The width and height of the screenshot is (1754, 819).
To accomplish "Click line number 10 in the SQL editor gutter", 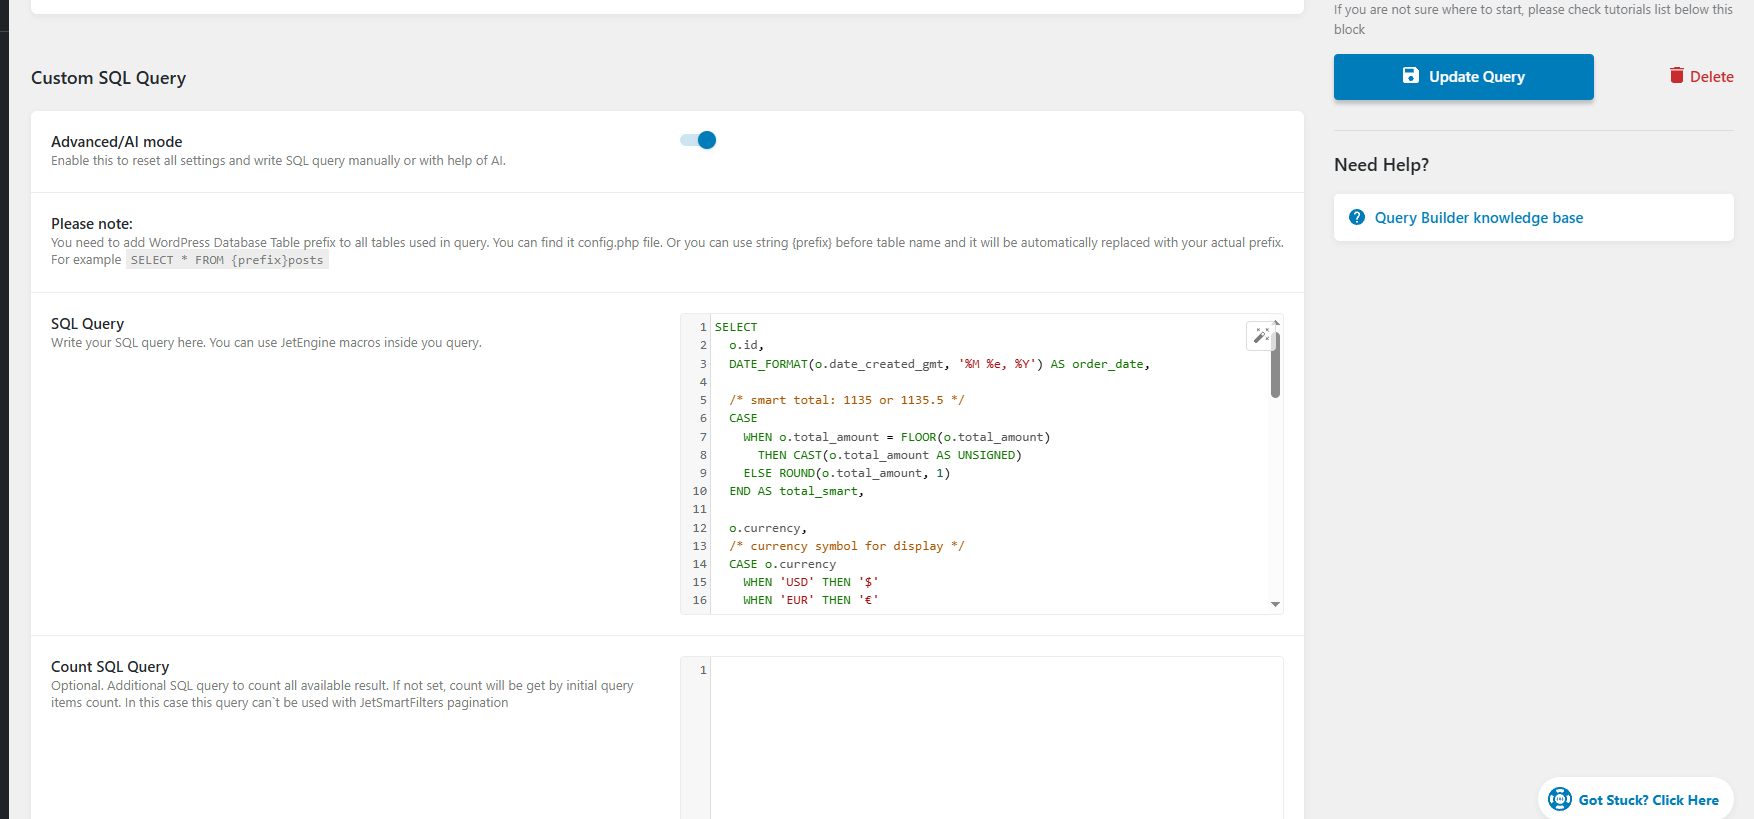I will (699, 491).
